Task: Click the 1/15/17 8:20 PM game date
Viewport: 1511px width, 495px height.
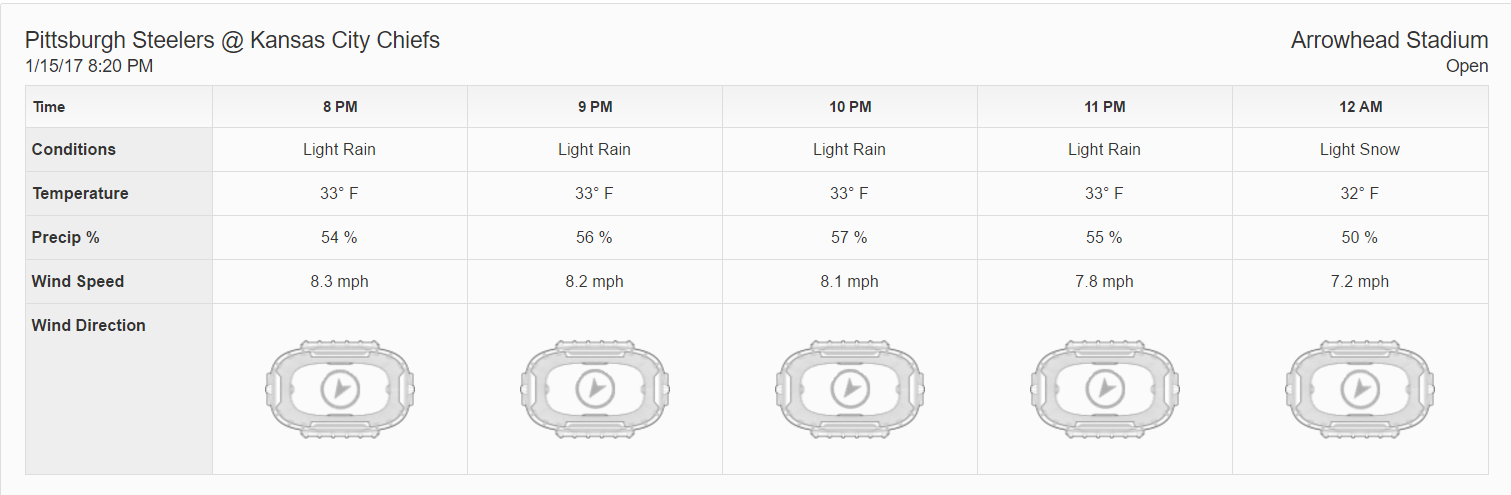Action: (x=89, y=67)
